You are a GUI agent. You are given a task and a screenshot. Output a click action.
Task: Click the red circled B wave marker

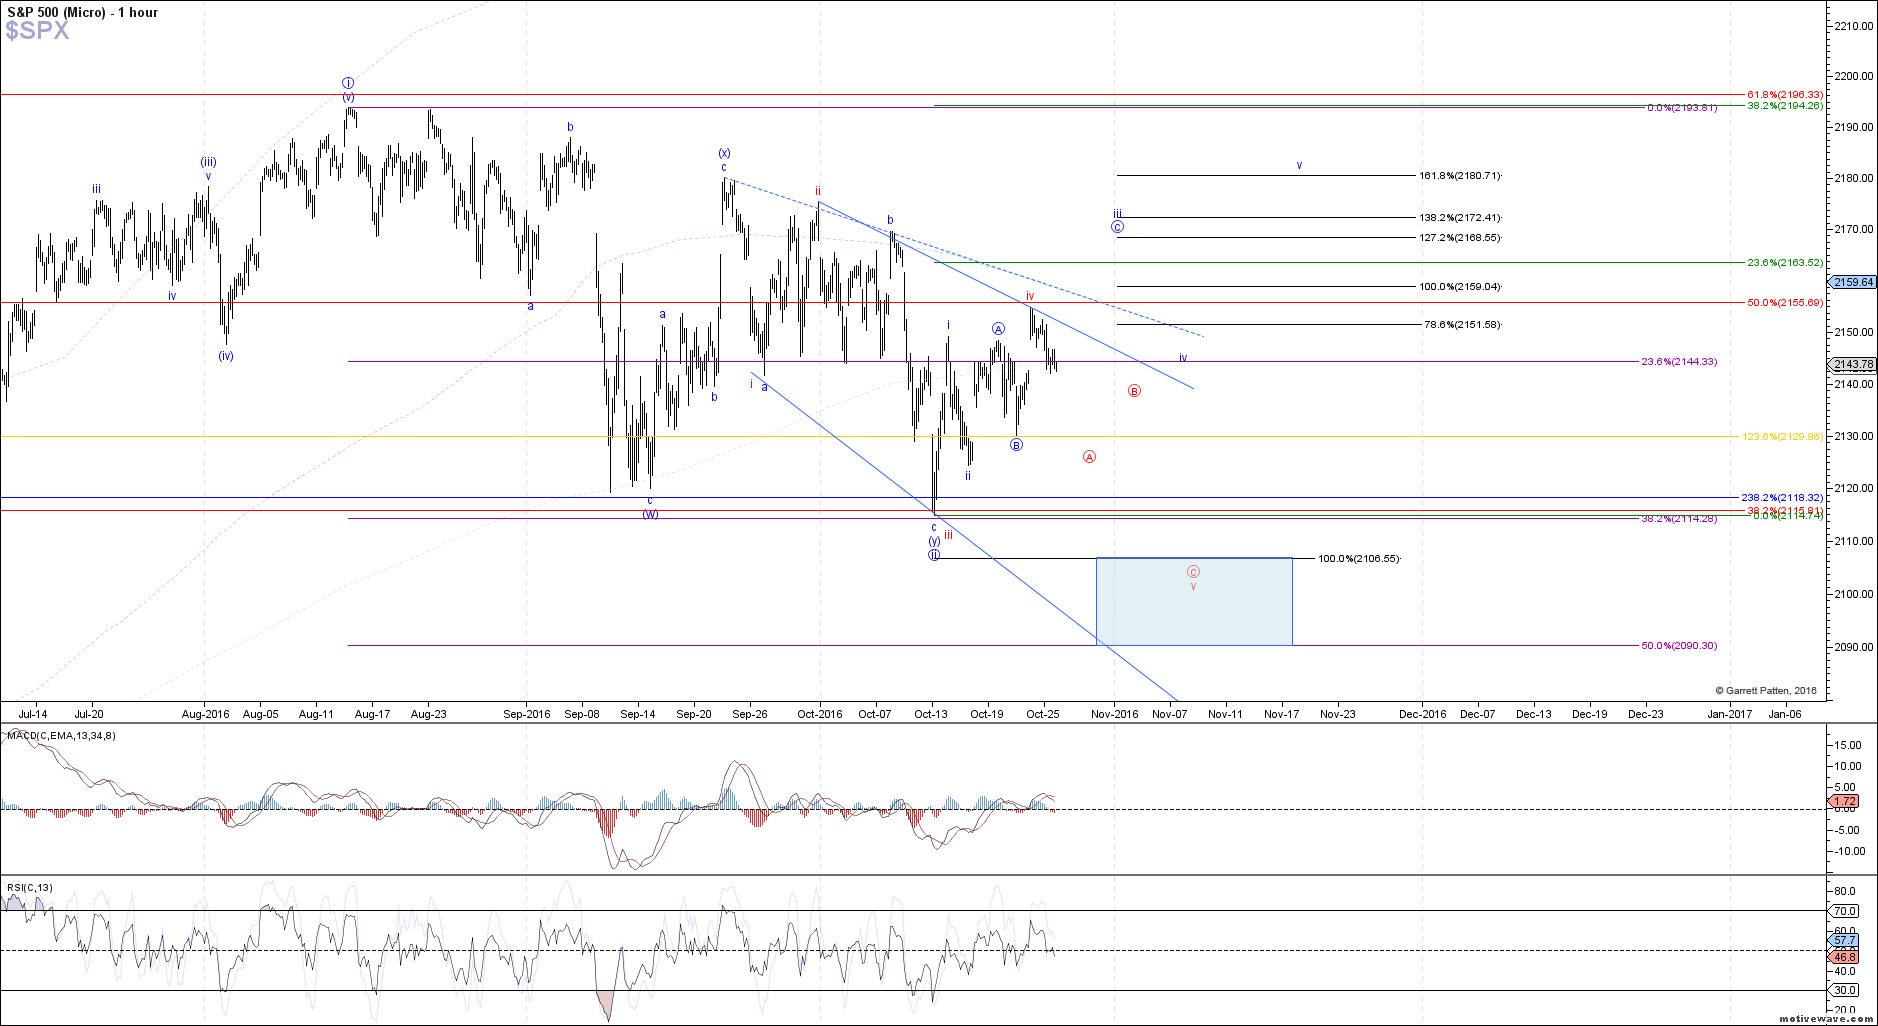[1134, 391]
